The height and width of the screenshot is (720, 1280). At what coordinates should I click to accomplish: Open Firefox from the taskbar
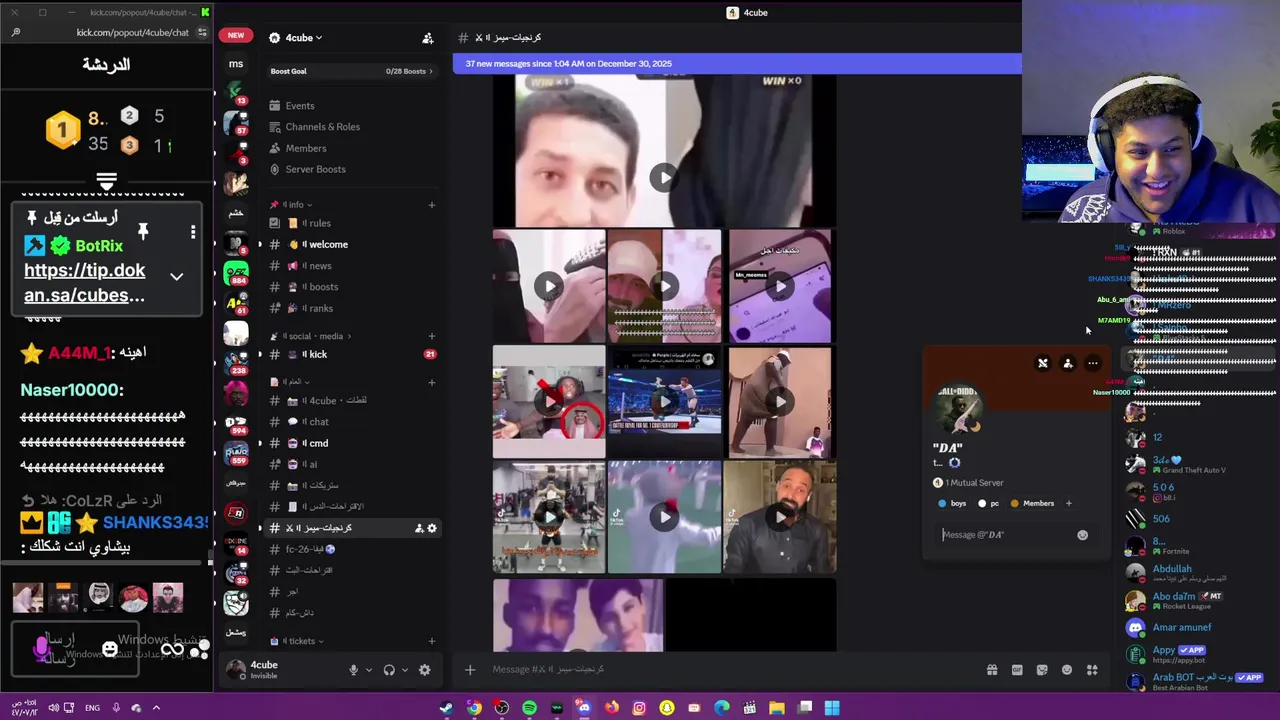[x=612, y=708]
